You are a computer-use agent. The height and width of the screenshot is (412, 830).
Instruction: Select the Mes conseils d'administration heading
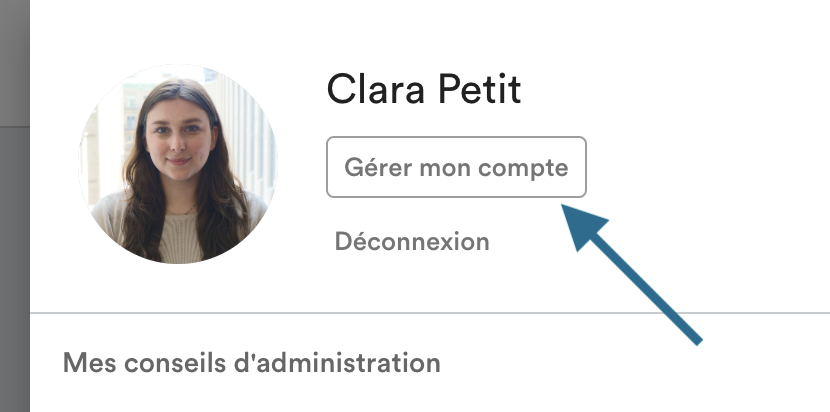[251, 362]
